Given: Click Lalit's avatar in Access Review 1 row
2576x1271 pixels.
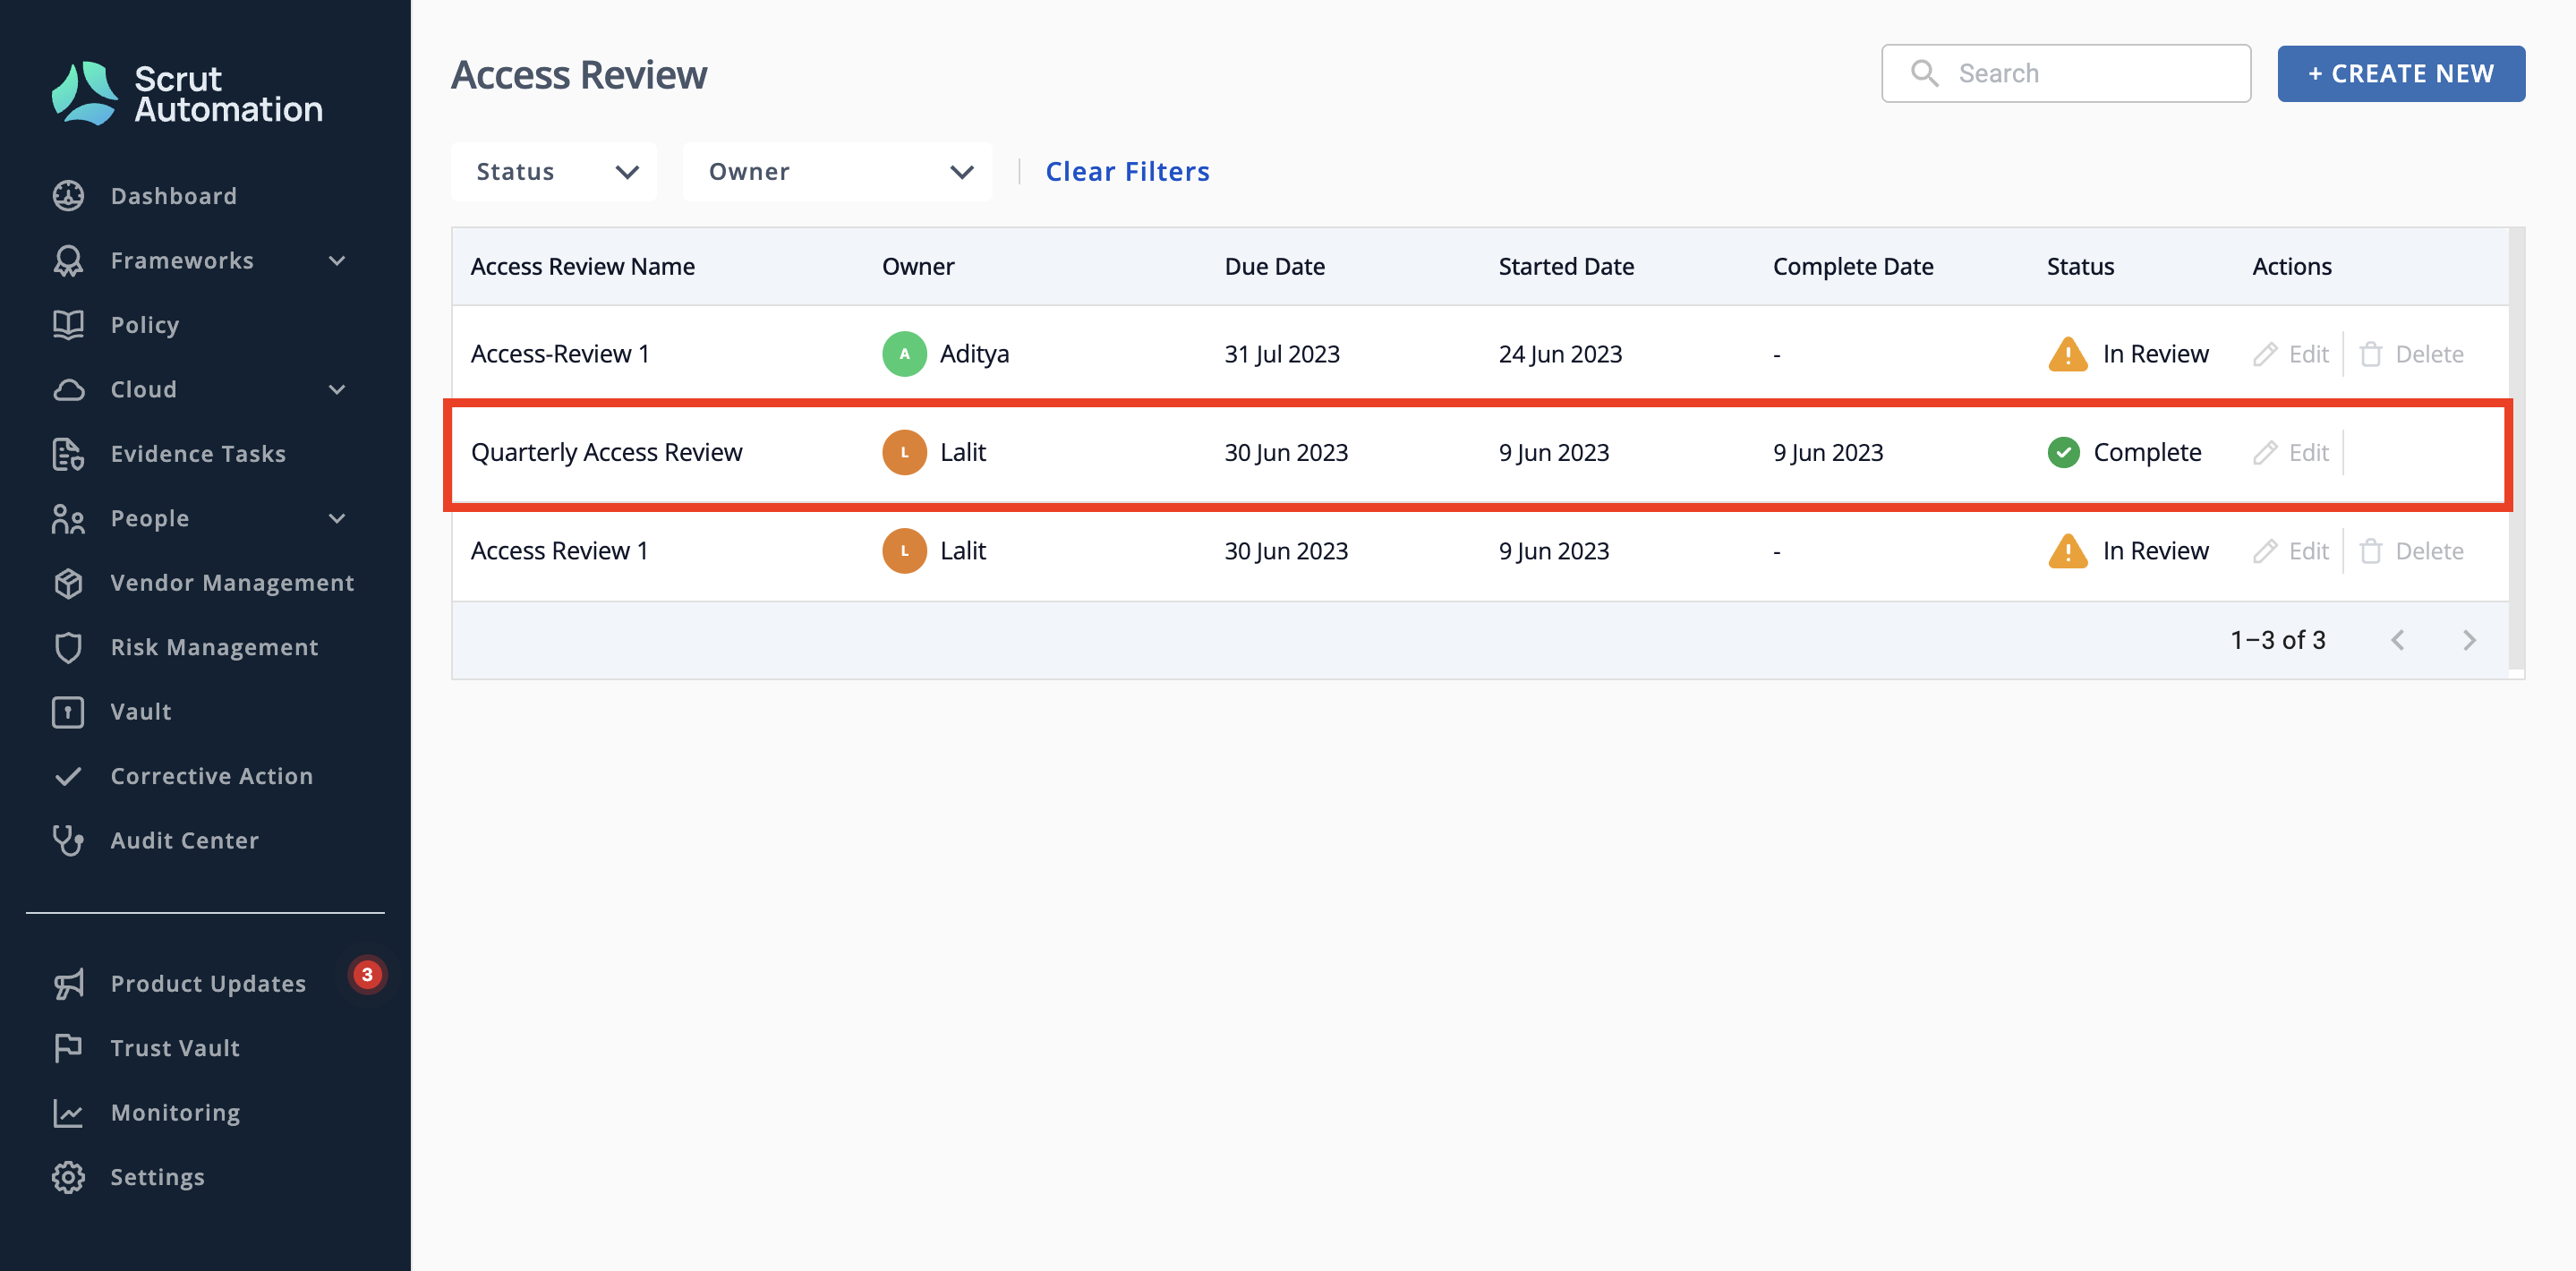Looking at the screenshot, I should click(904, 551).
